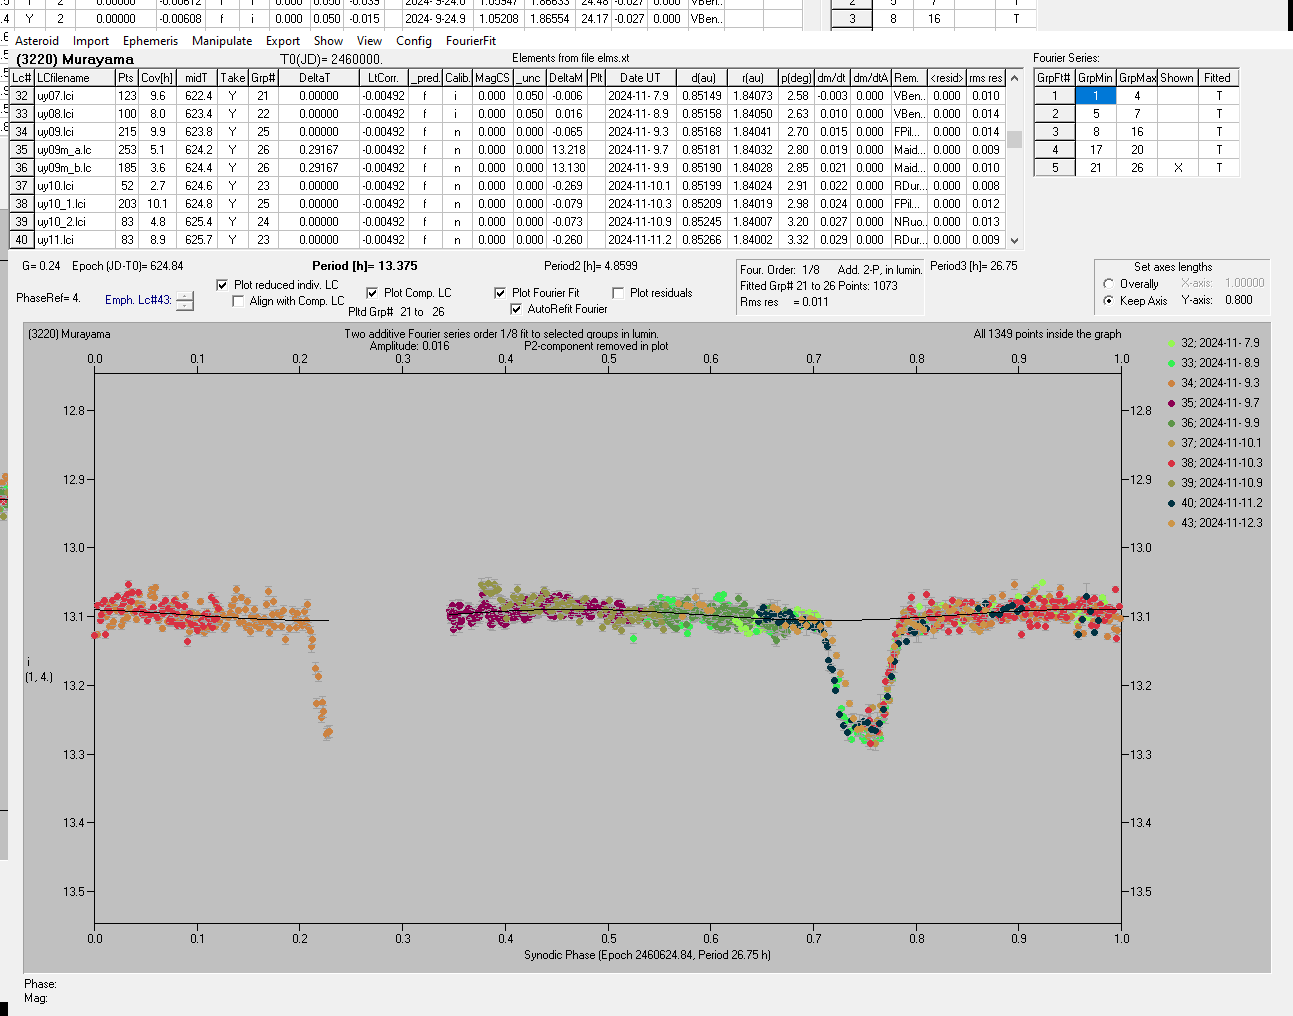Click the Period2 [h]= 4.8599 label
Image resolution: width=1293 pixels, height=1016 pixels.
(x=591, y=266)
